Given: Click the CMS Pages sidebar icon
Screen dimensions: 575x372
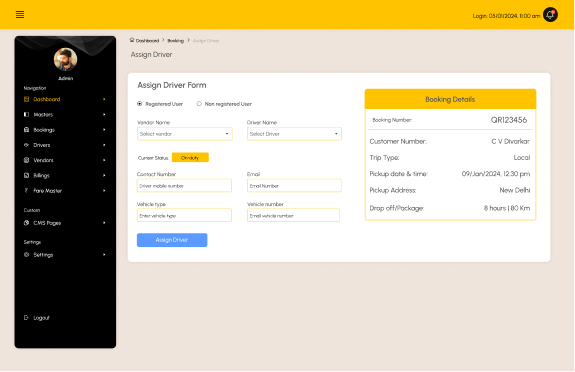Looking at the screenshot, I should pyautogui.click(x=26, y=223).
